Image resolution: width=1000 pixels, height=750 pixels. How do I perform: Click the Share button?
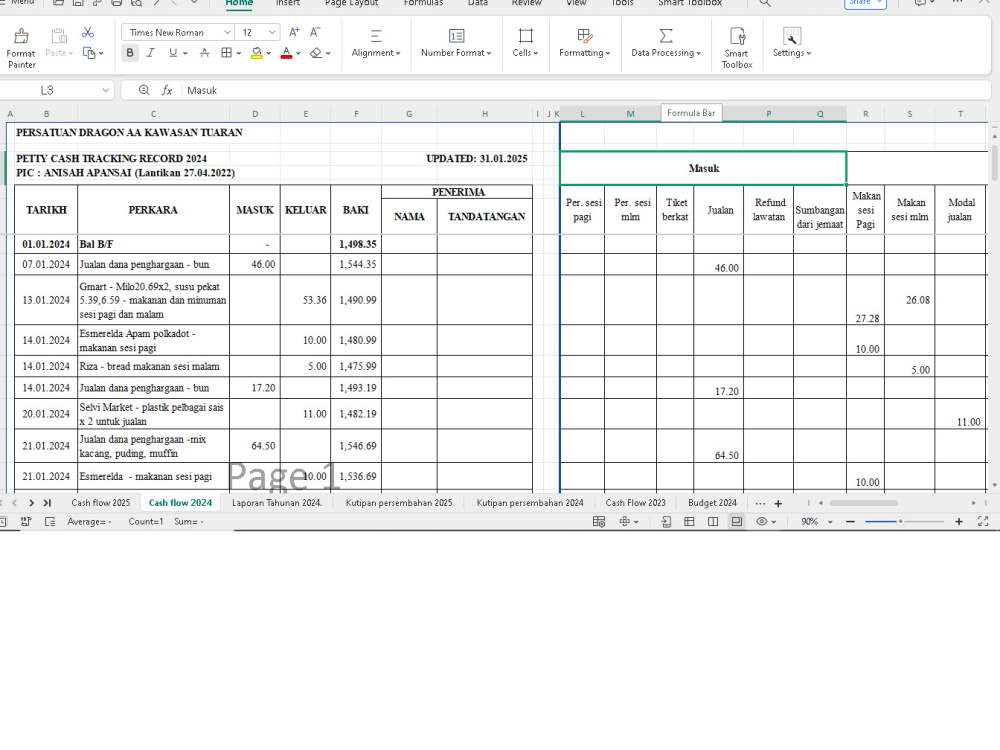tap(865, 3)
